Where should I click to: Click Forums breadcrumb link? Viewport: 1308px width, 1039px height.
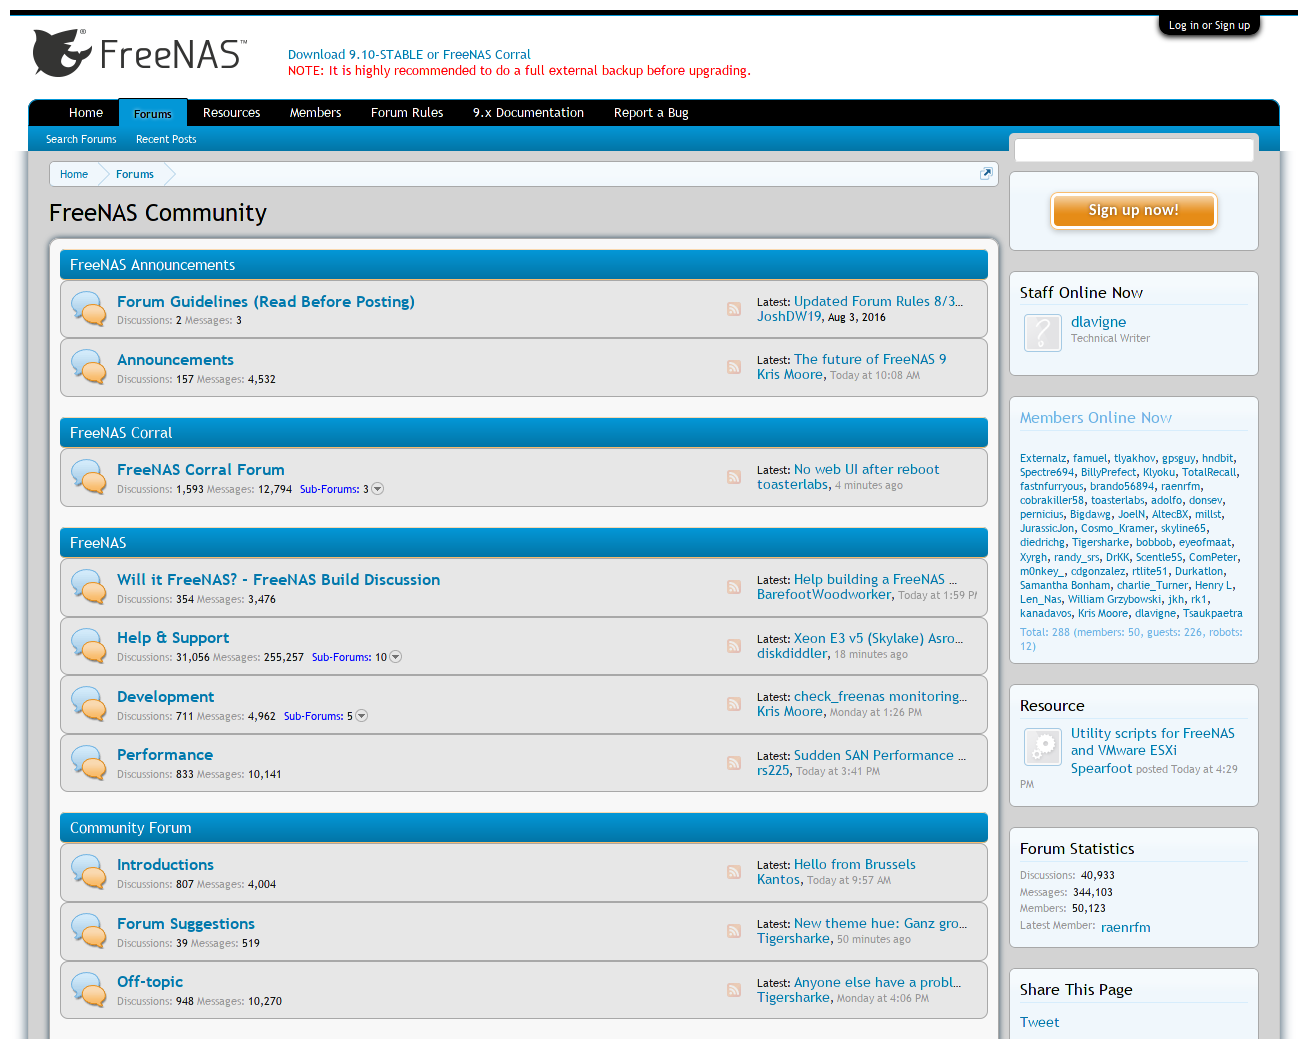[135, 174]
